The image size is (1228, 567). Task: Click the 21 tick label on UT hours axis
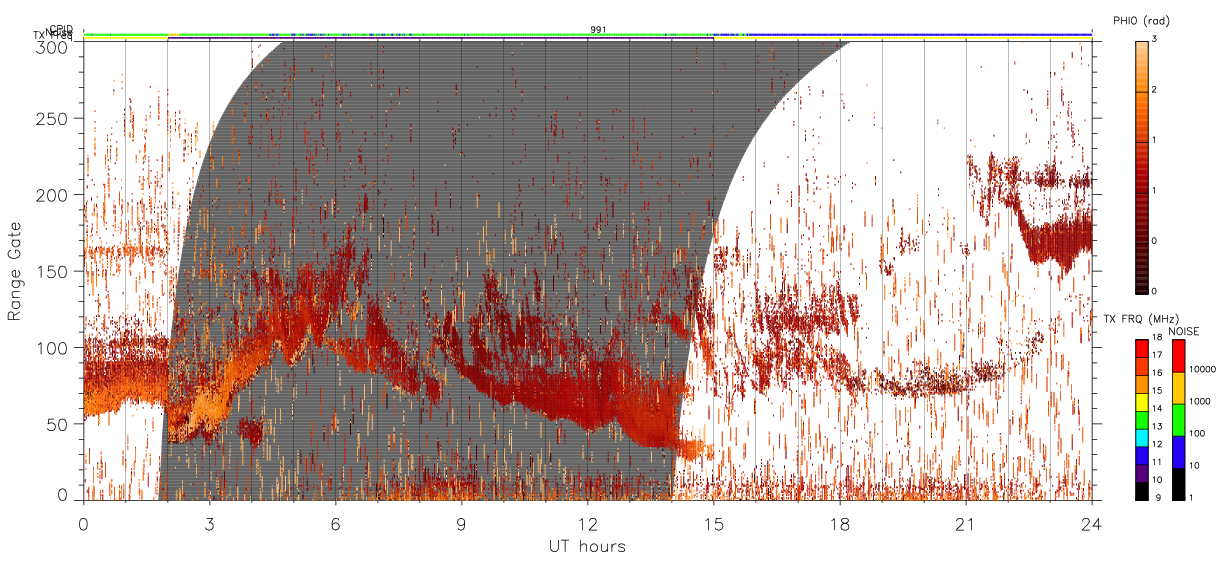[x=965, y=524]
